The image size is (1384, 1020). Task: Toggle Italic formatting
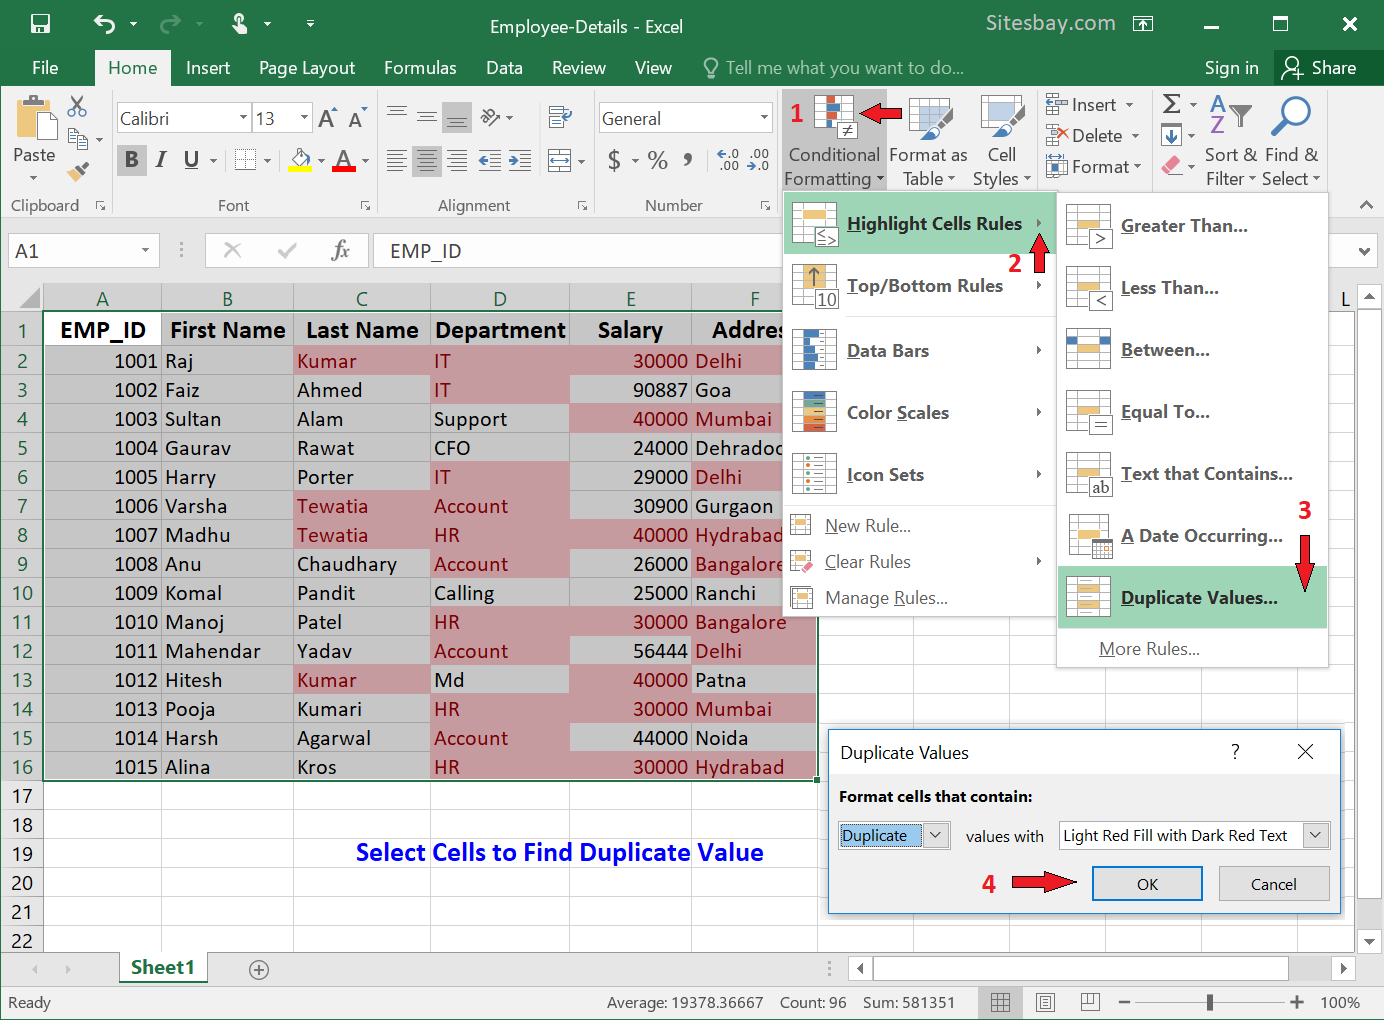[x=161, y=160]
